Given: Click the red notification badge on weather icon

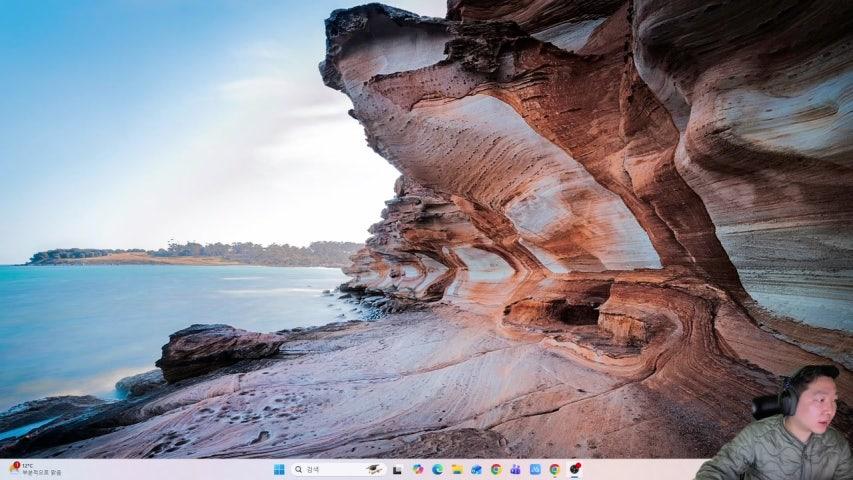Looking at the screenshot, I should (17, 464).
